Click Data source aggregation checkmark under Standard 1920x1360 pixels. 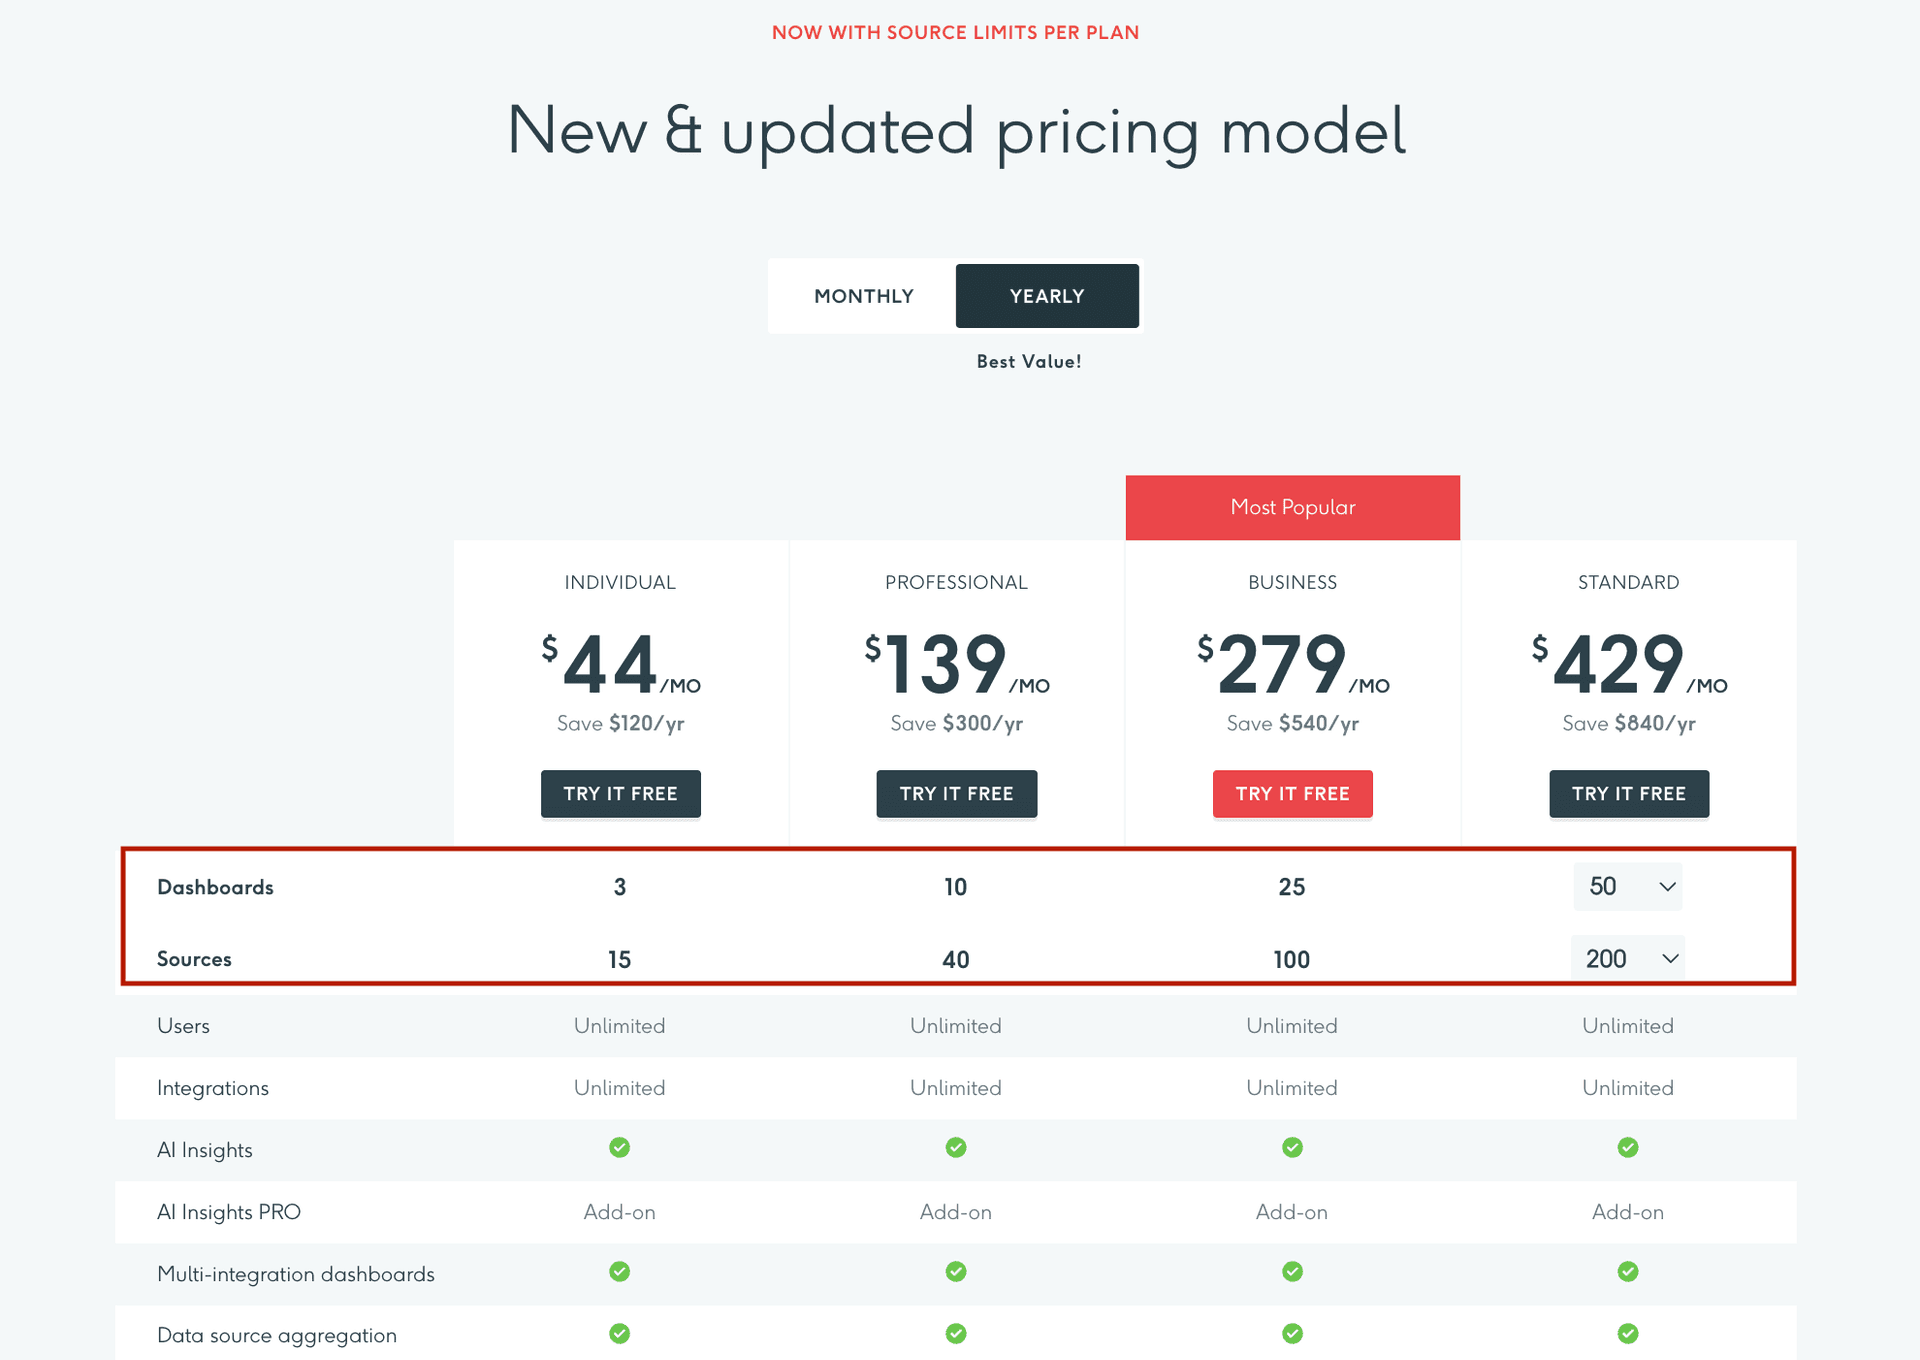coord(1627,1334)
